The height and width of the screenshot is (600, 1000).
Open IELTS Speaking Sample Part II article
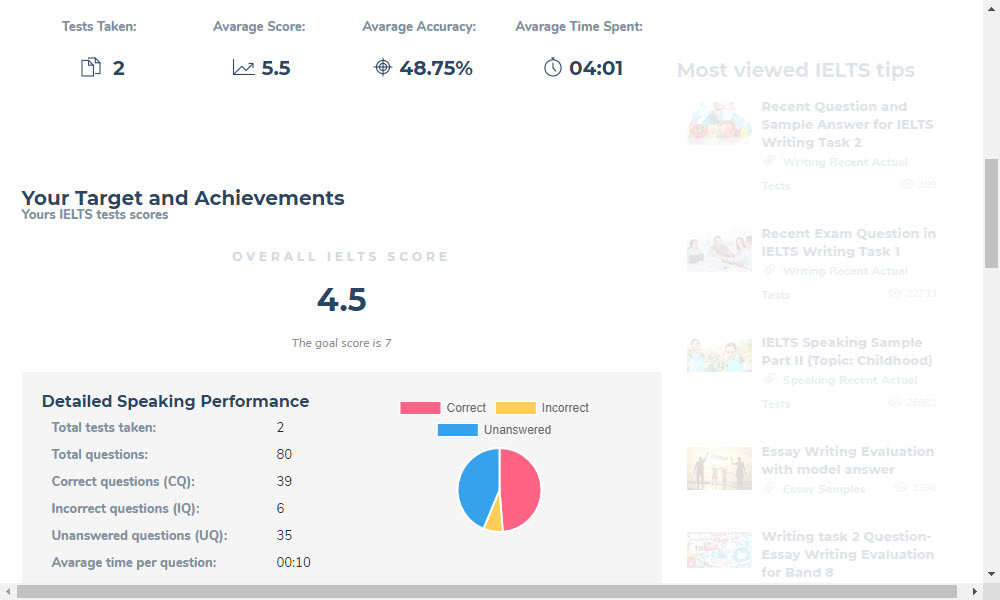point(846,351)
